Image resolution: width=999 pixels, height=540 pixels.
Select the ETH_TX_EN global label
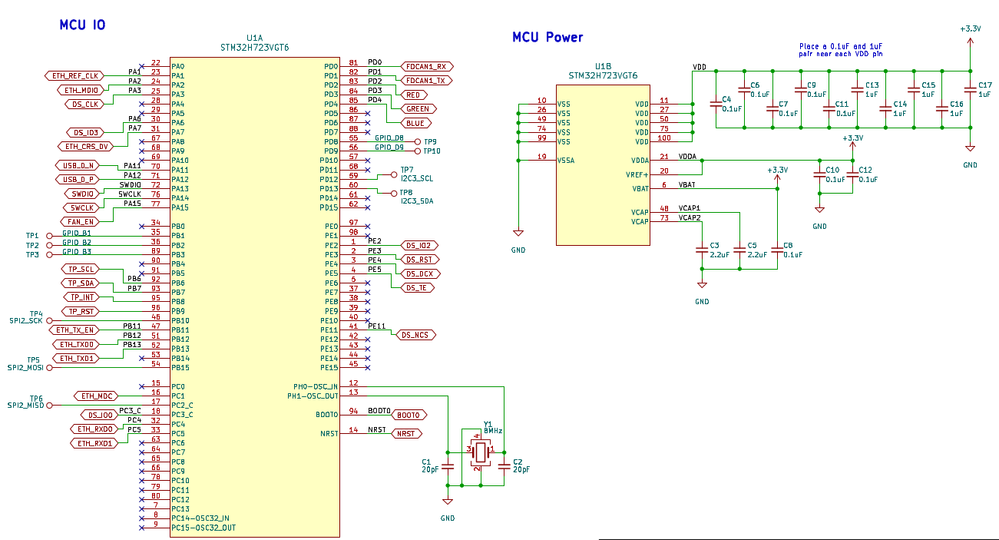click(75, 330)
